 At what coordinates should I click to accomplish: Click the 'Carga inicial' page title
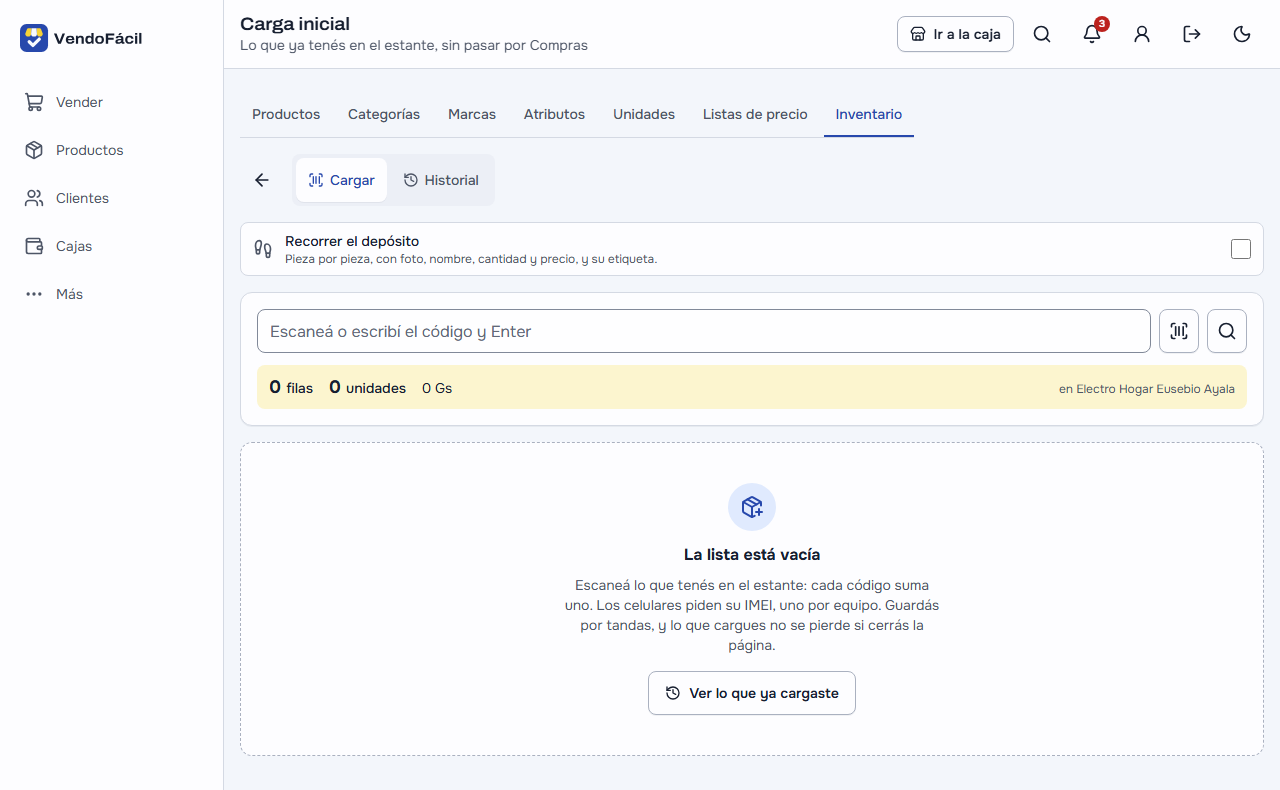coord(295,24)
